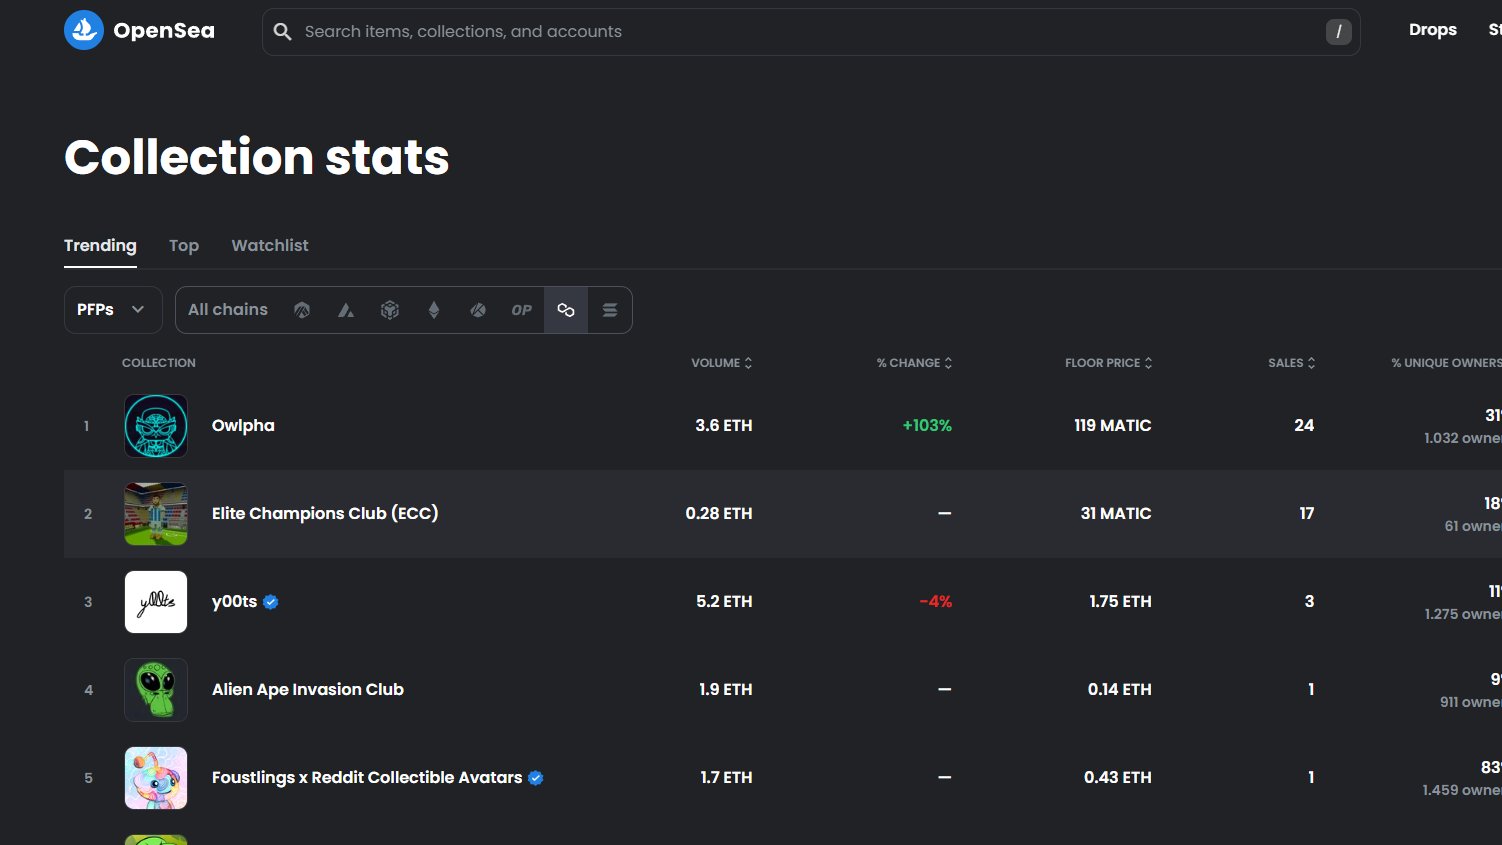This screenshot has width=1502, height=845.
Task: Open the Owlpha collection link
Action: coord(243,426)
